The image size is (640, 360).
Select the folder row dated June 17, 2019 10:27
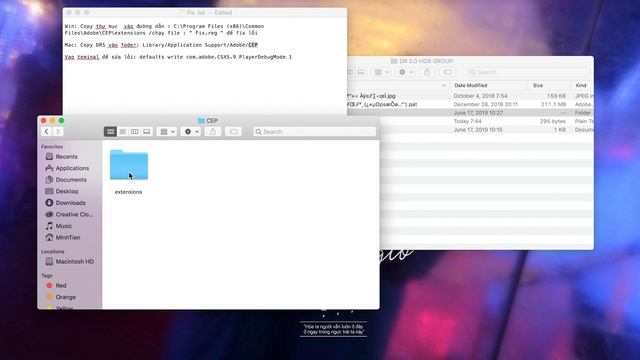click(470, 113)
